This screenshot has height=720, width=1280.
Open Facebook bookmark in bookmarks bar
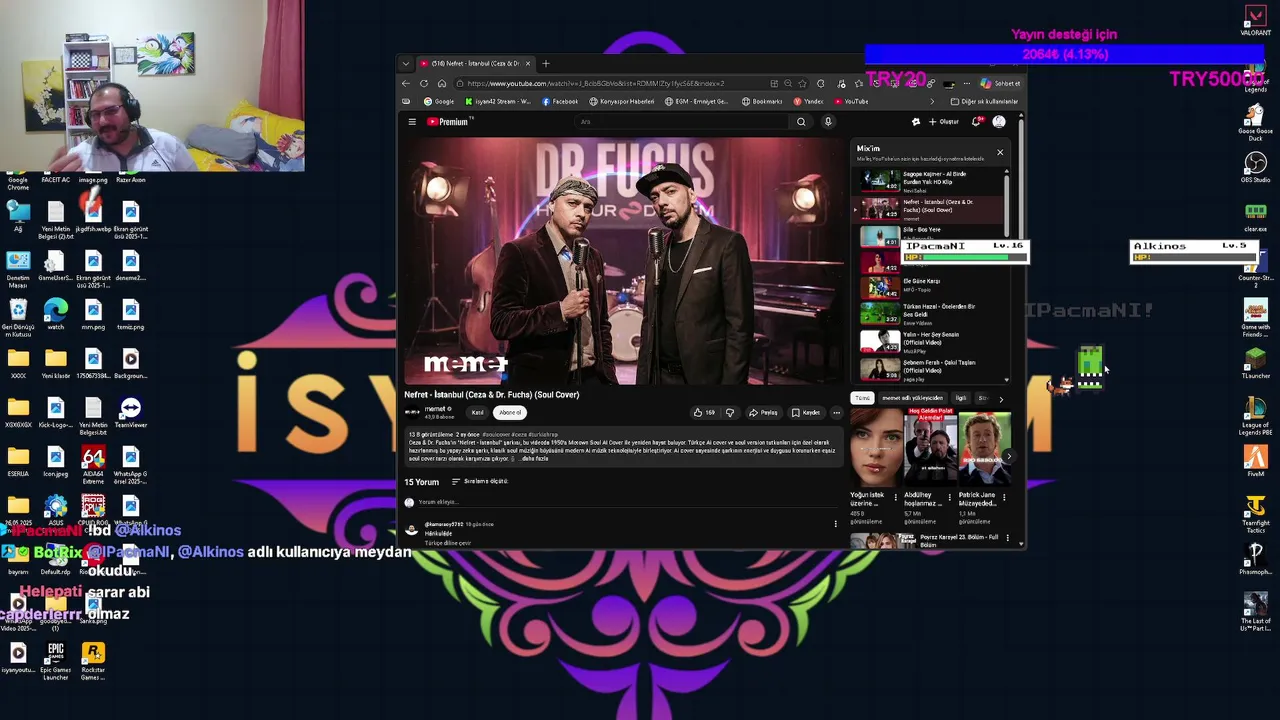(560, 101)
